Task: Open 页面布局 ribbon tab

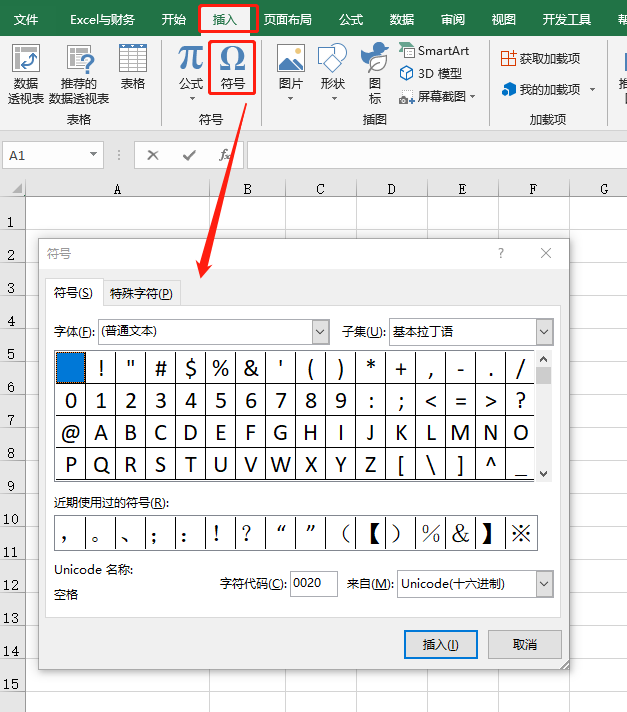Action: (288, 20)
